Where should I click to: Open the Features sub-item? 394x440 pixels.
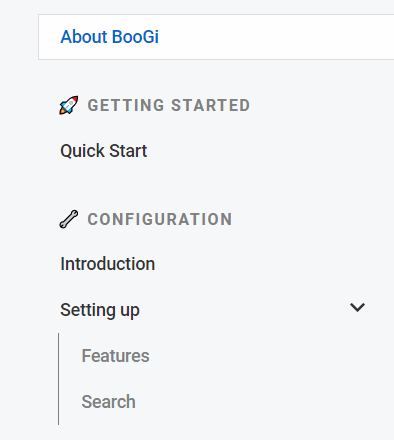pyautogui.click(x=115, y=356)
